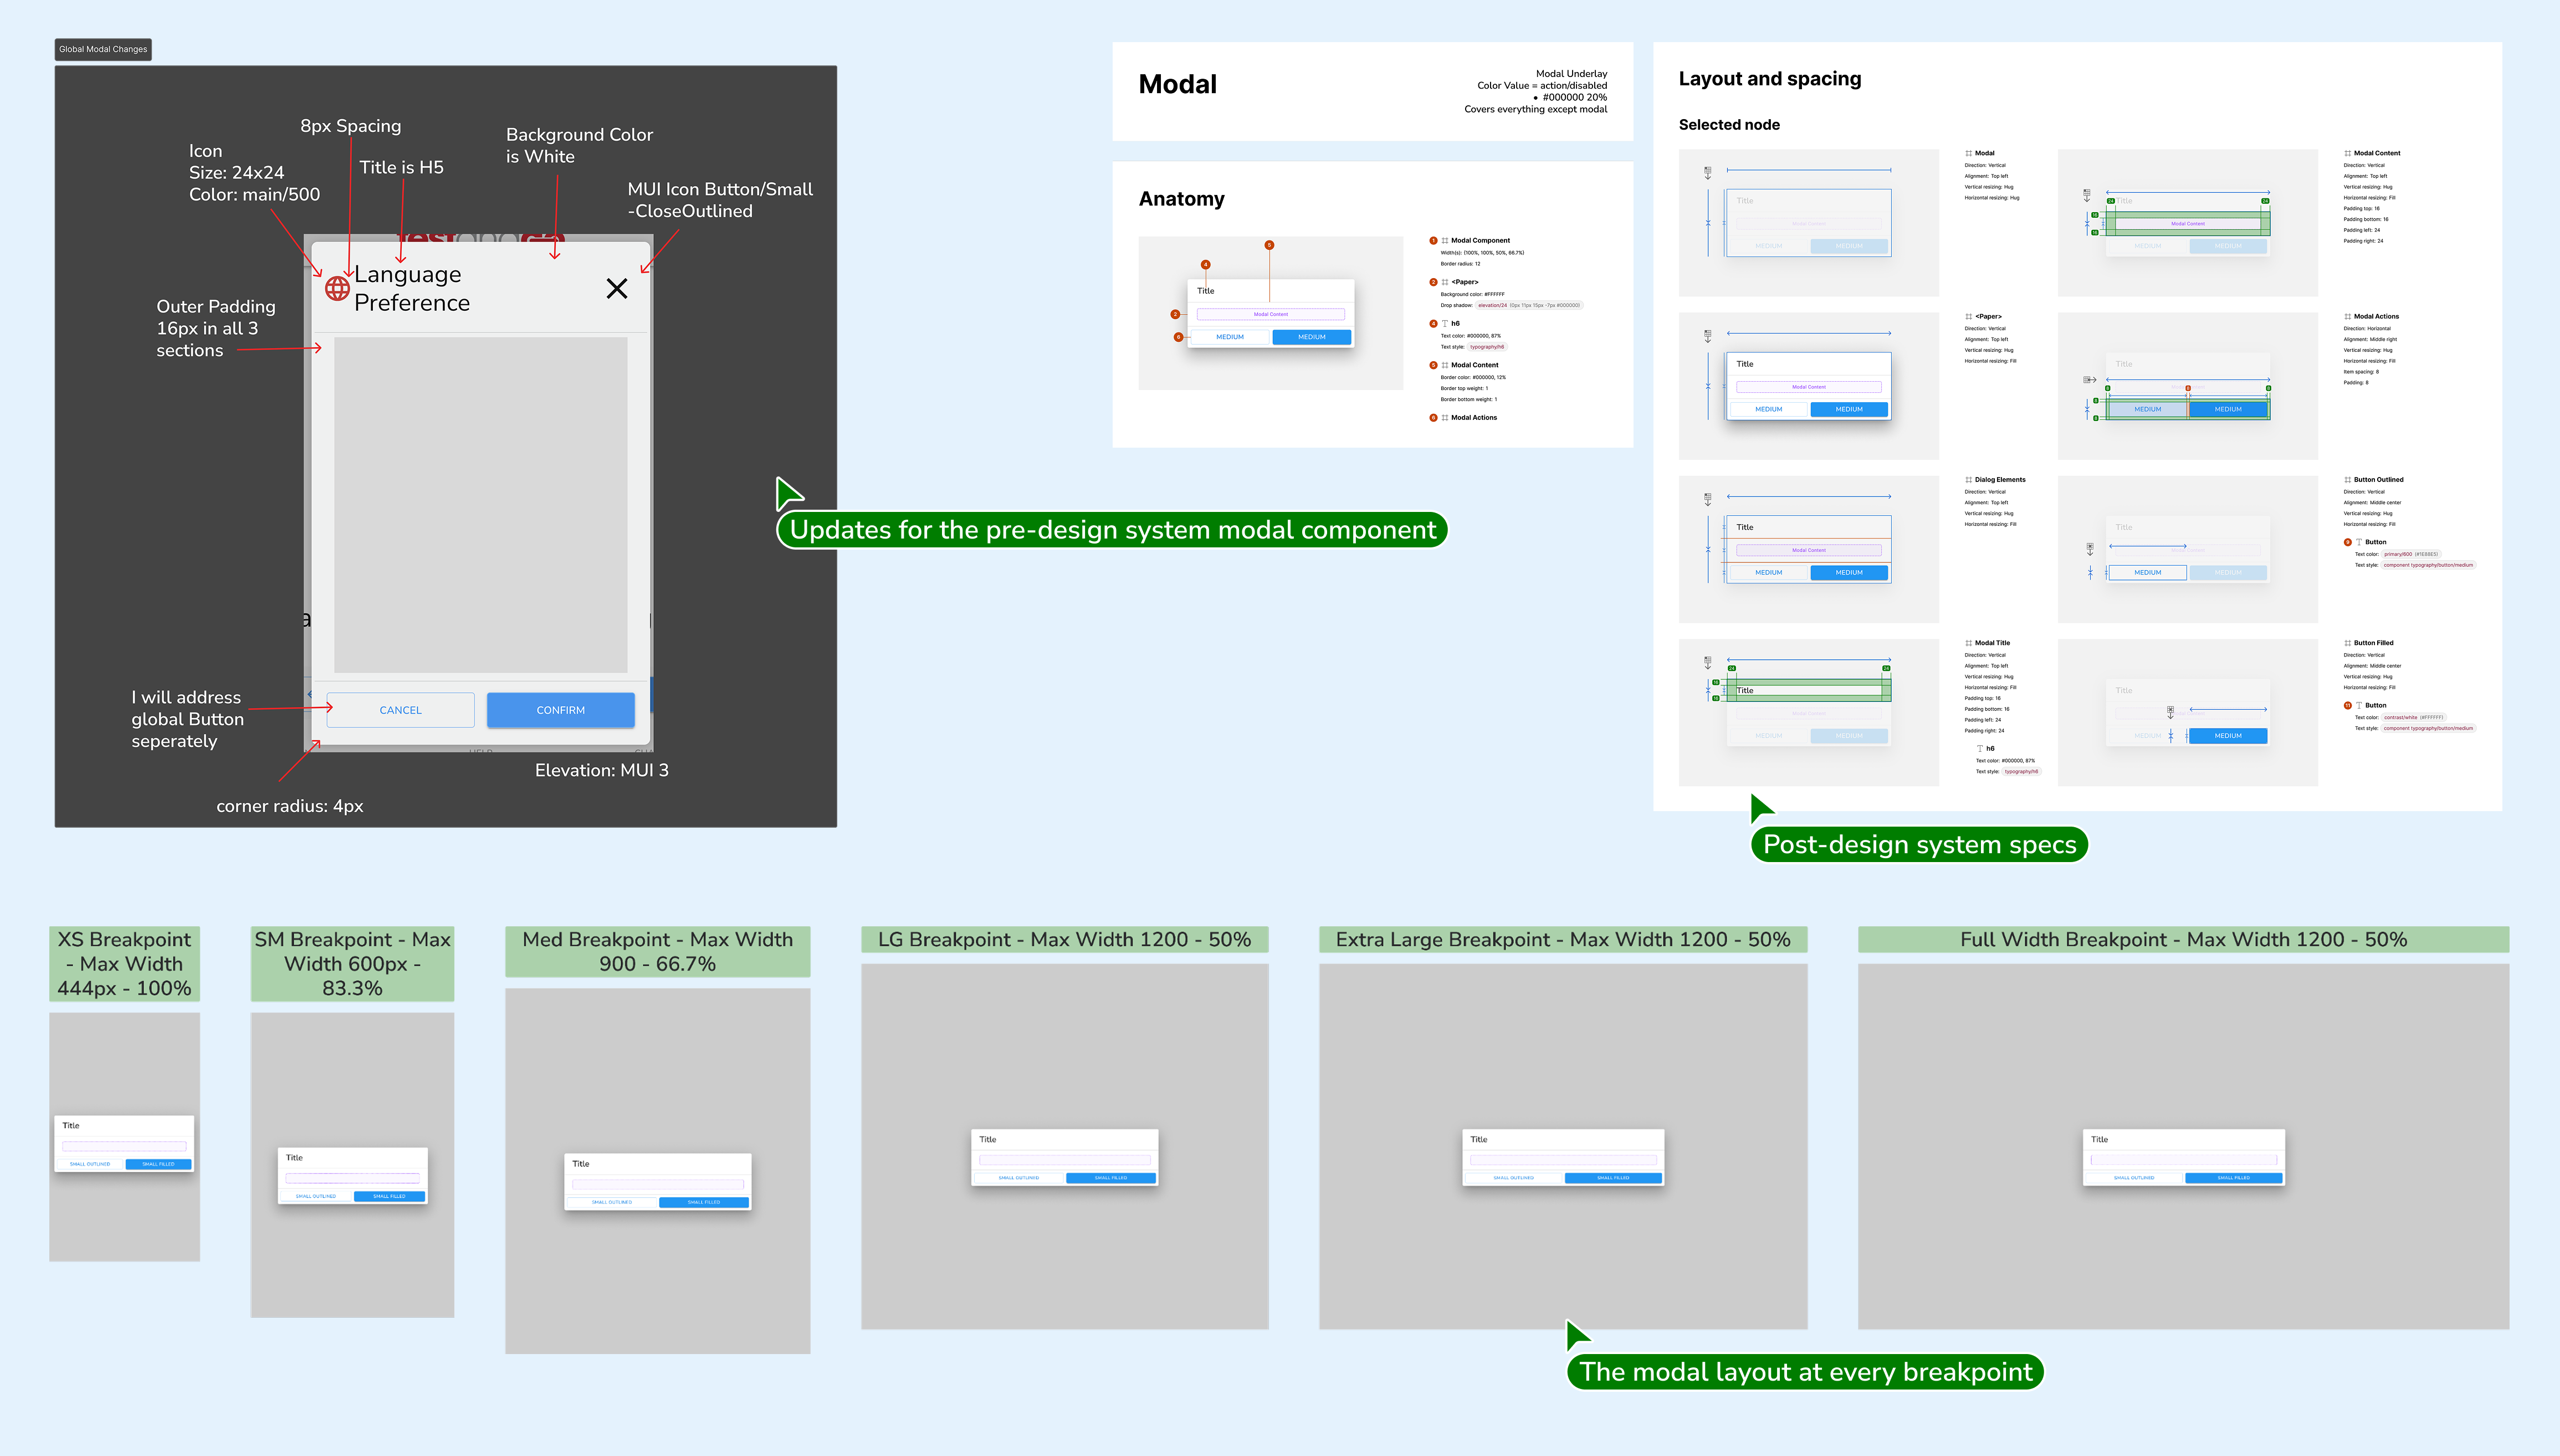The image size is (2560, 1456).
Task: Click the frame icon next to Modal spec heading
Action: tap(1968, 153)
